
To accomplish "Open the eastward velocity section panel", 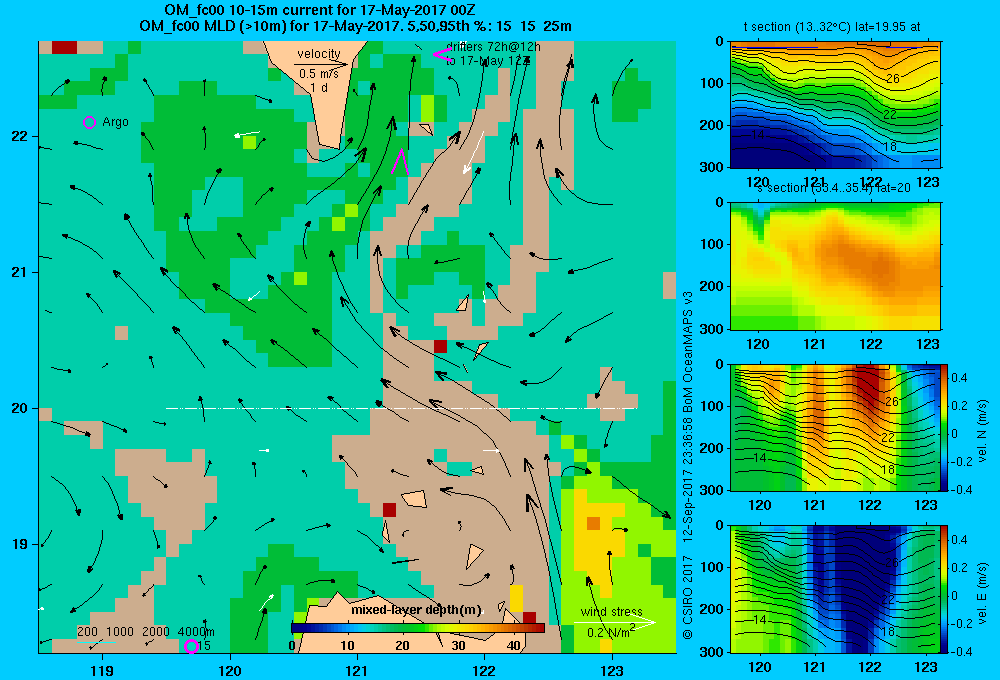I will tap(835, 589).
